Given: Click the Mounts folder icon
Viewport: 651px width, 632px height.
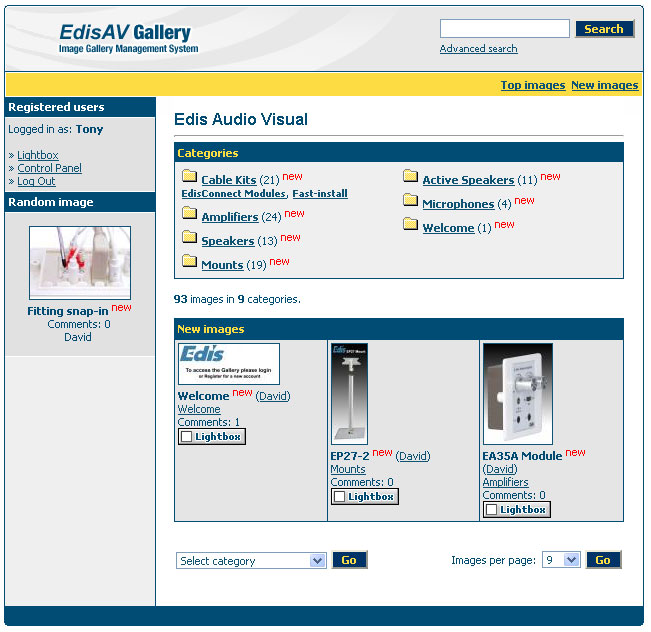Looking at the screenshot, I should click(189, 261).
